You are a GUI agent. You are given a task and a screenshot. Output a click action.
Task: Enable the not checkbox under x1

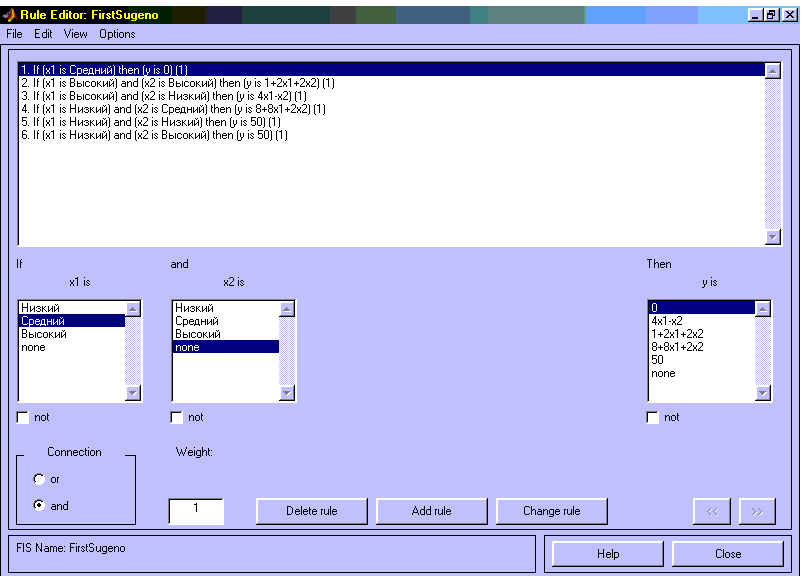click(x=23, y=418)
